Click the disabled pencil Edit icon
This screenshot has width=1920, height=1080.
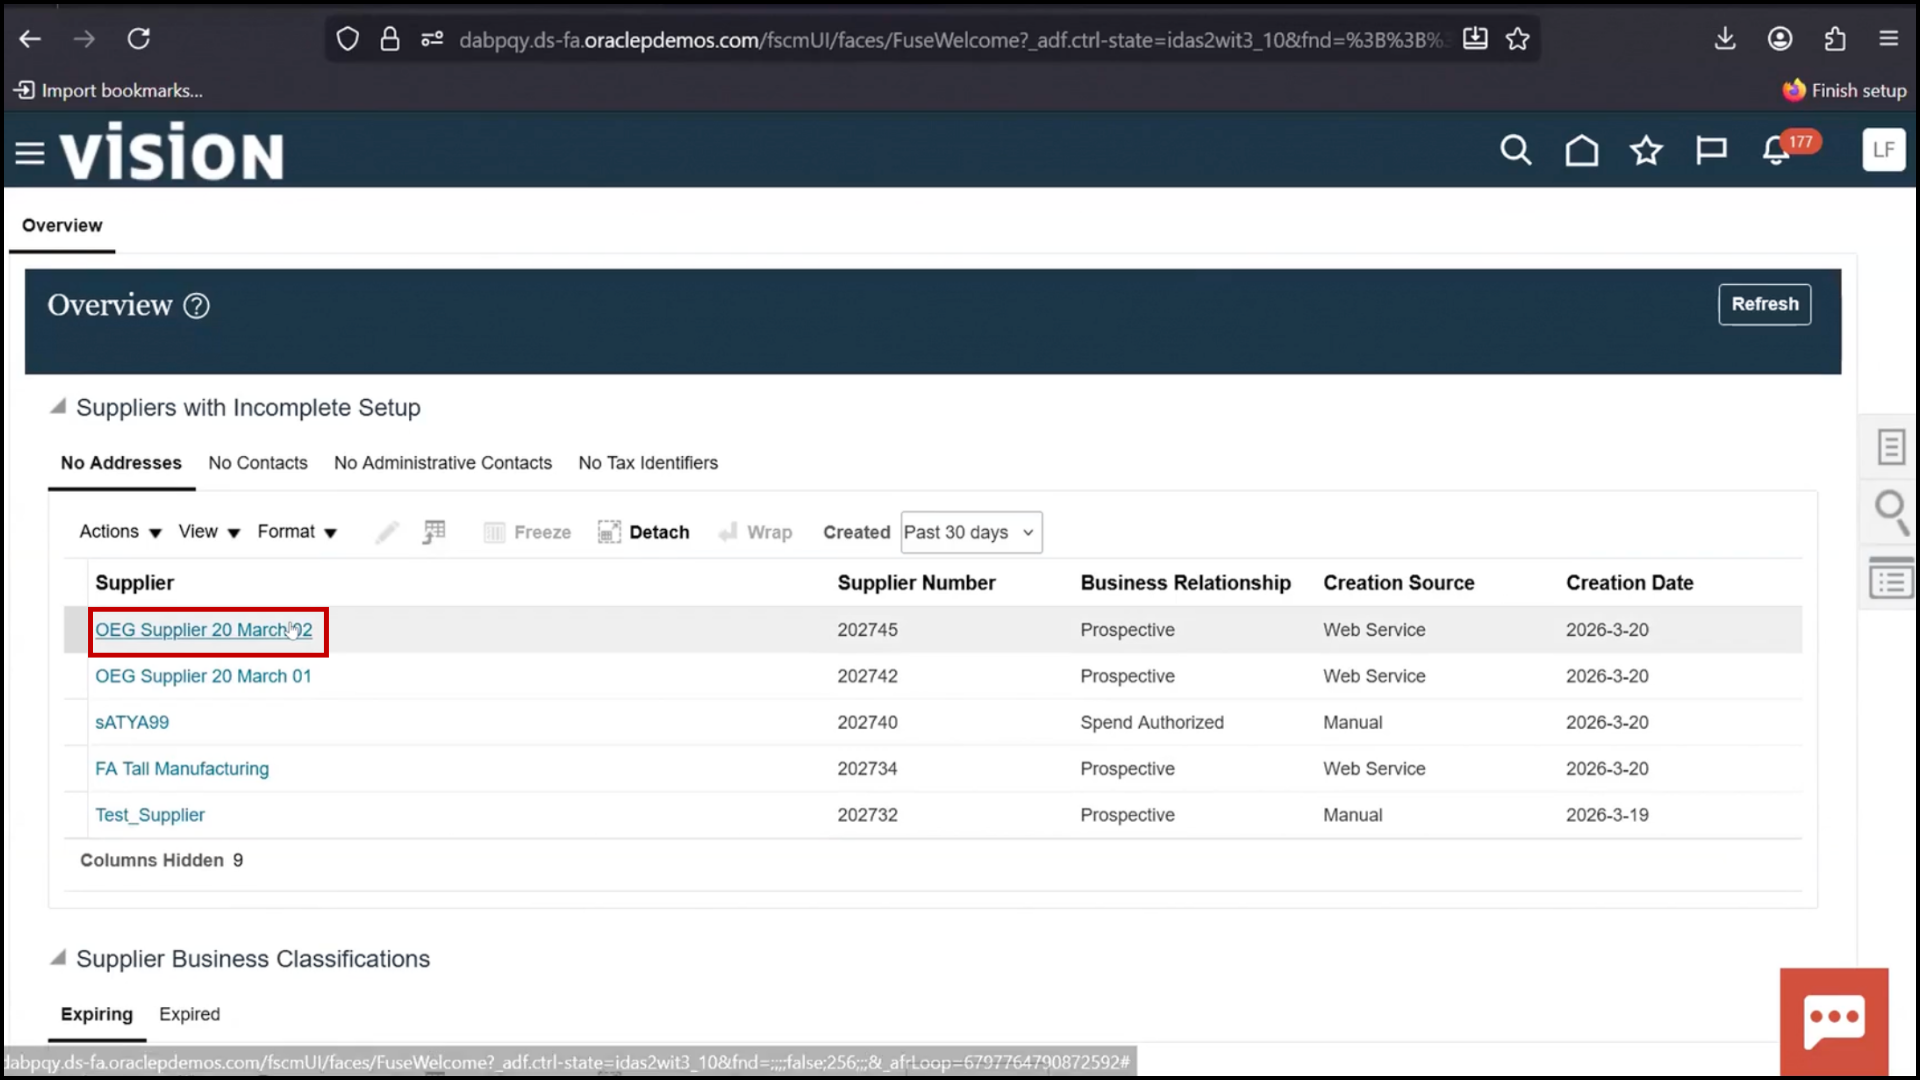387,532
